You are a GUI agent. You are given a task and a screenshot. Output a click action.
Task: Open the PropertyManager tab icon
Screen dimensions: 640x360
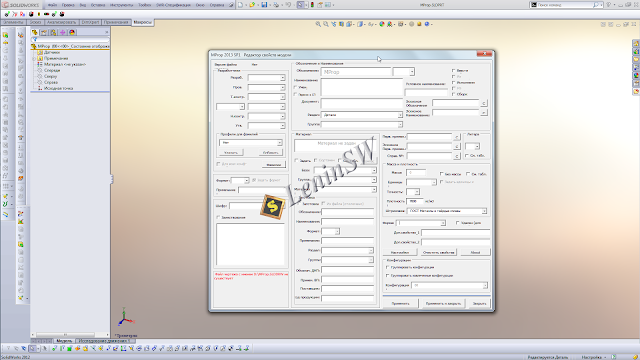[x=44, y=32]
